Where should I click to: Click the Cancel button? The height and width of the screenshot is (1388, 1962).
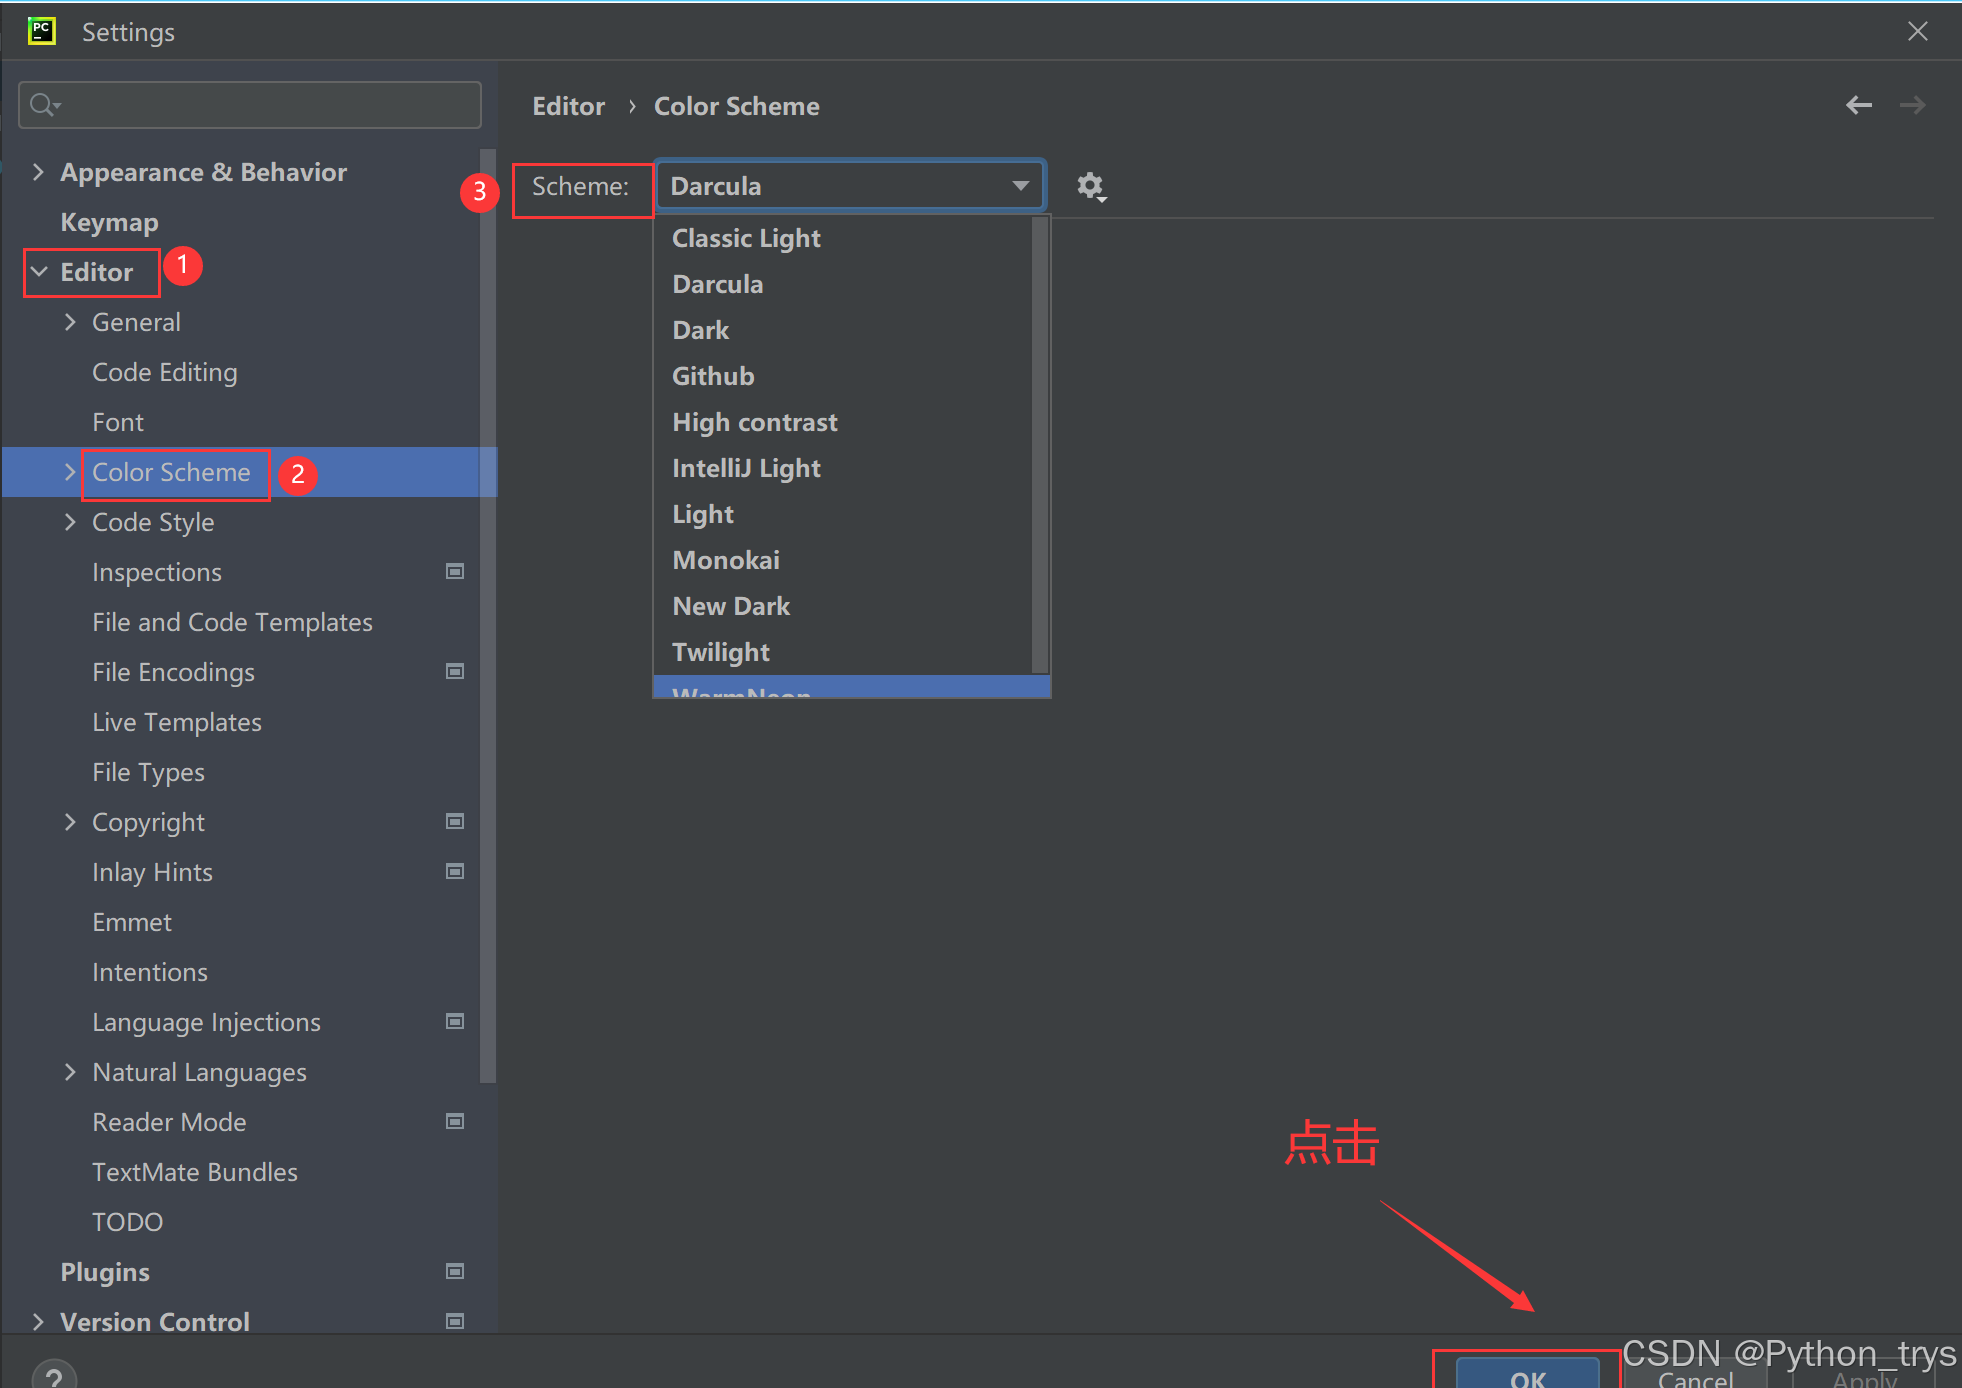point(1695,1378)
